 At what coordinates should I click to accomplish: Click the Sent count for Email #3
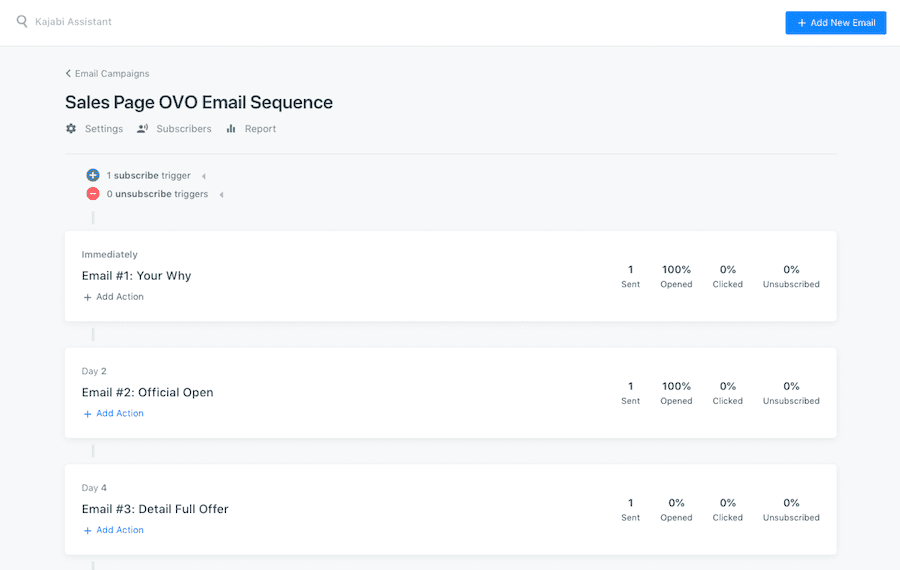tap(630, 509)
